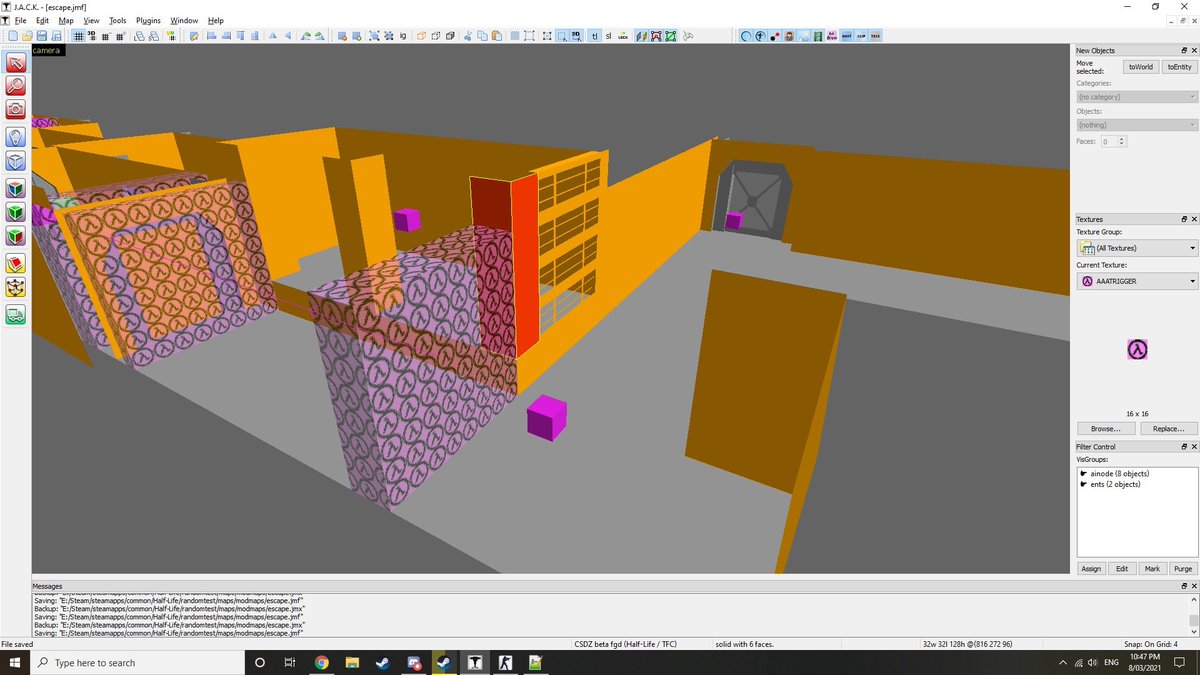
Task: Open the Map menu
Action: point(66,20)
